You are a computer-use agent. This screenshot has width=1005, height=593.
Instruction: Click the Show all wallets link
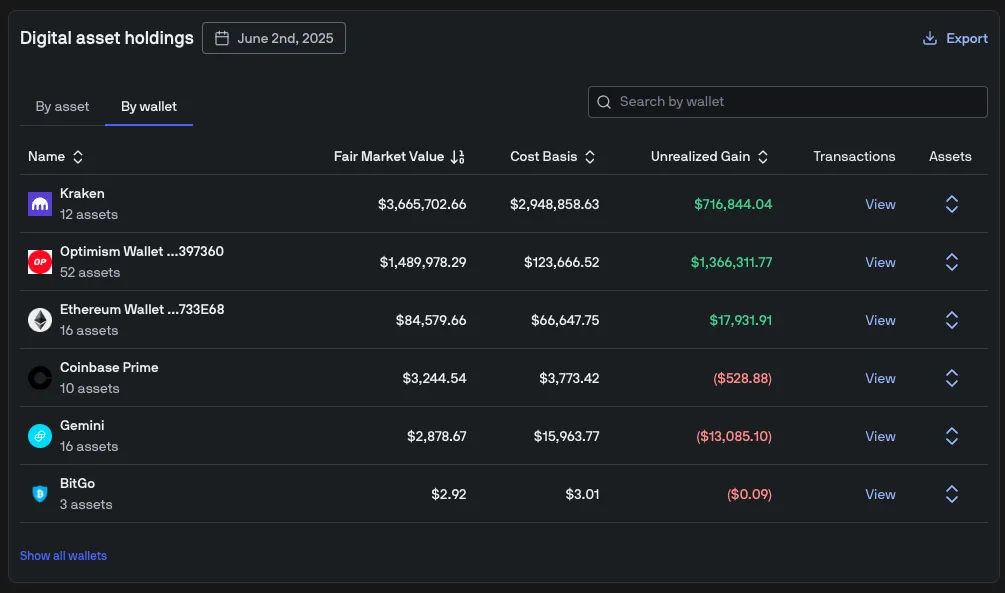pyautogui.click(x=63, y=556)
